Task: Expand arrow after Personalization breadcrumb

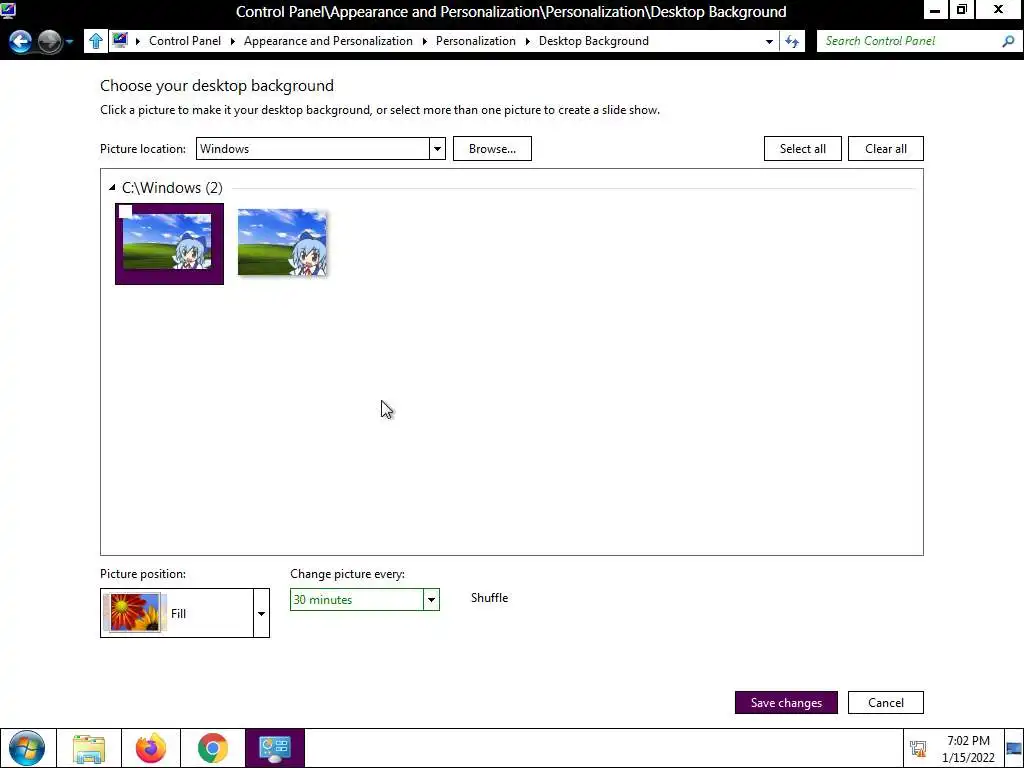Action: coord(528,41)
